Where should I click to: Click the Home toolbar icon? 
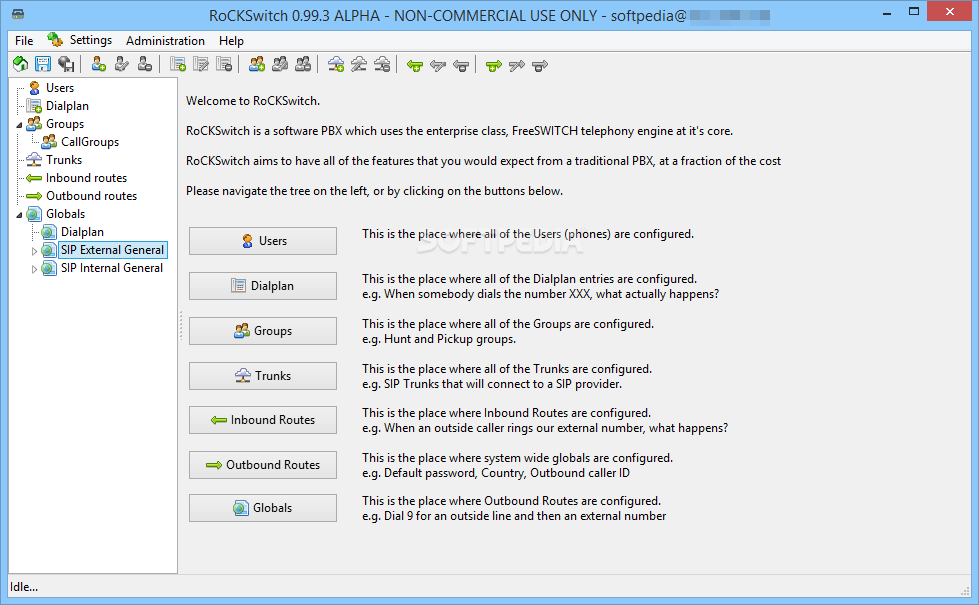coord(21,64)
